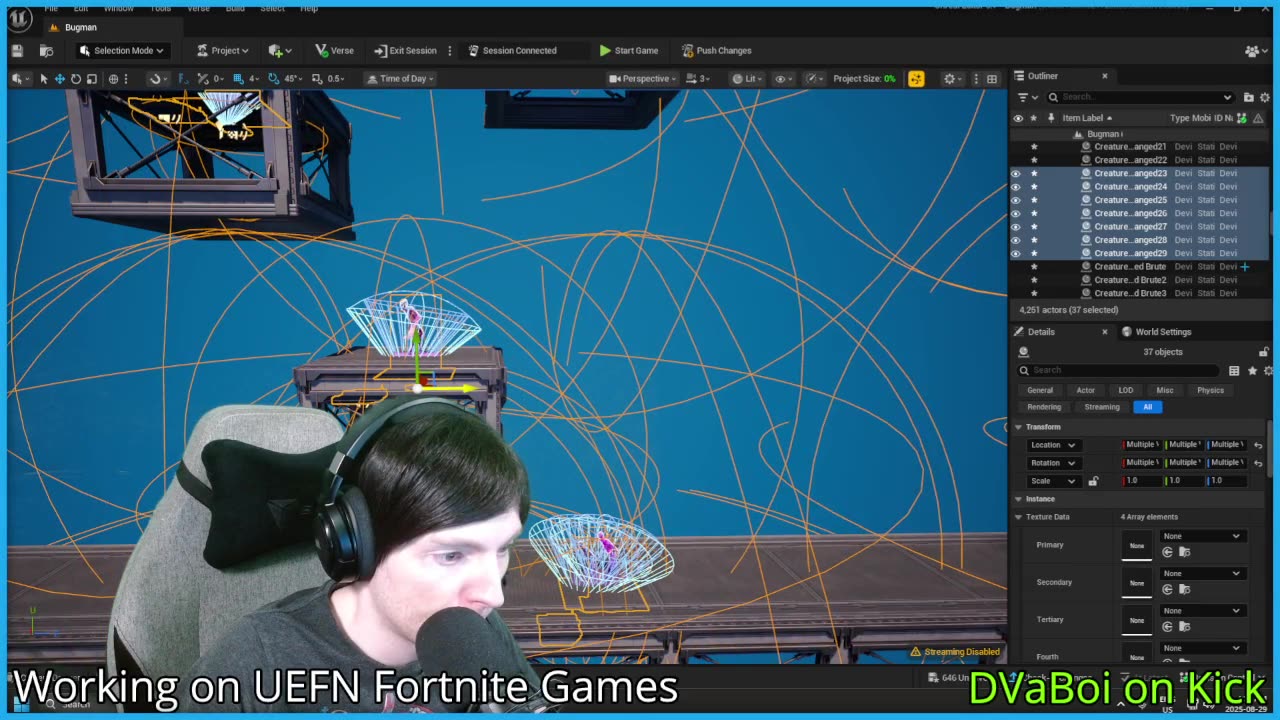Open the Project dropdown menu
The width and height of the screenshot is (1280, 720).
[222, 50]
